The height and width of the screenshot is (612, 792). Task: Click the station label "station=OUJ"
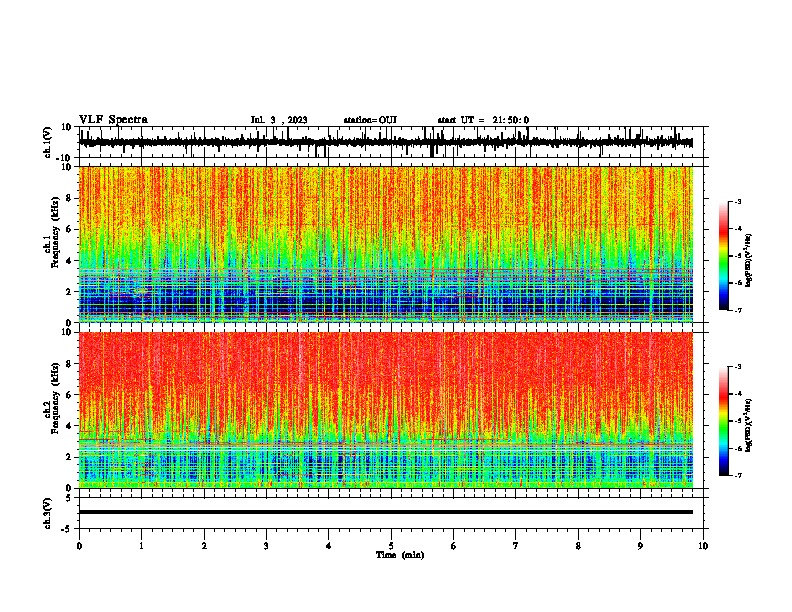tap(370, 120)
